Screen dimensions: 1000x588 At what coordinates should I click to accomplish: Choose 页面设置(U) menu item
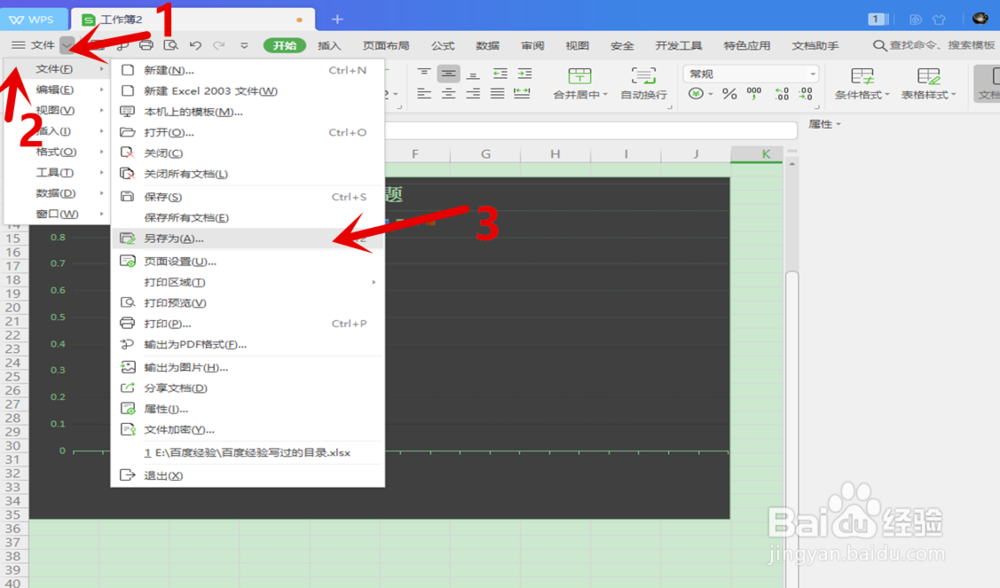[x=247, y=261]
